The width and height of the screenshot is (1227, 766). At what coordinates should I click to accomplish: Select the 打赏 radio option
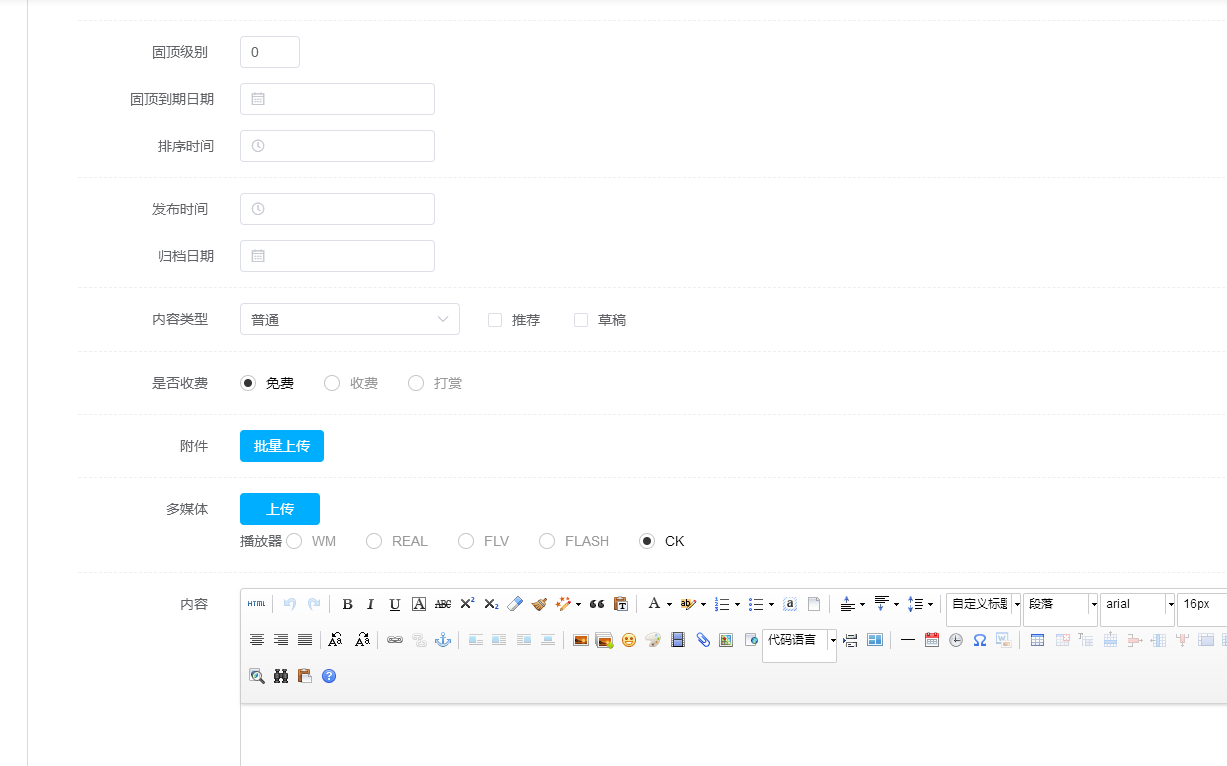[x=416, y=383]
